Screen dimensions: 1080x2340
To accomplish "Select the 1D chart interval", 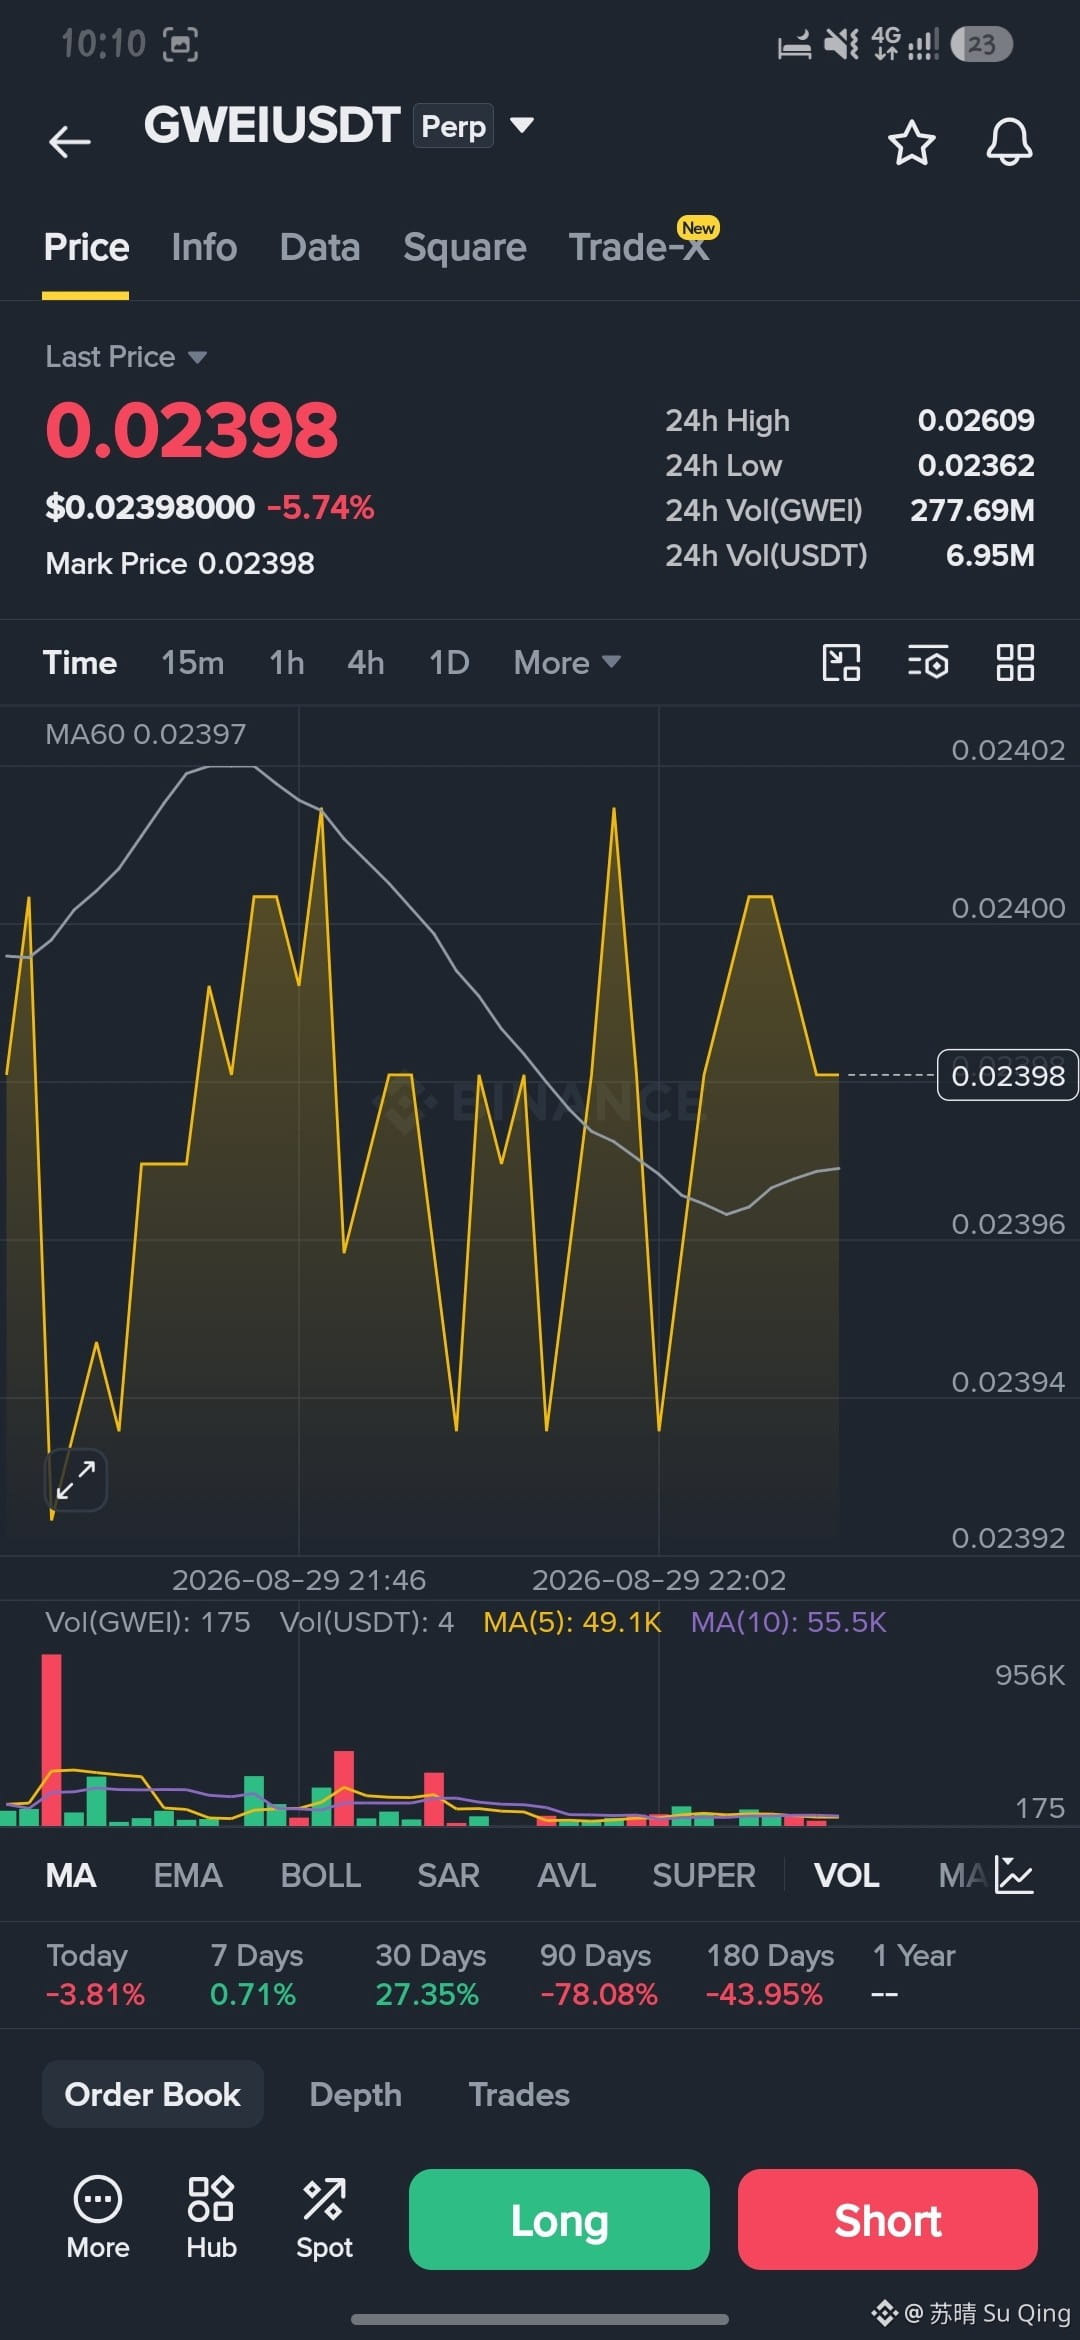I will click(x=449, y=662).
